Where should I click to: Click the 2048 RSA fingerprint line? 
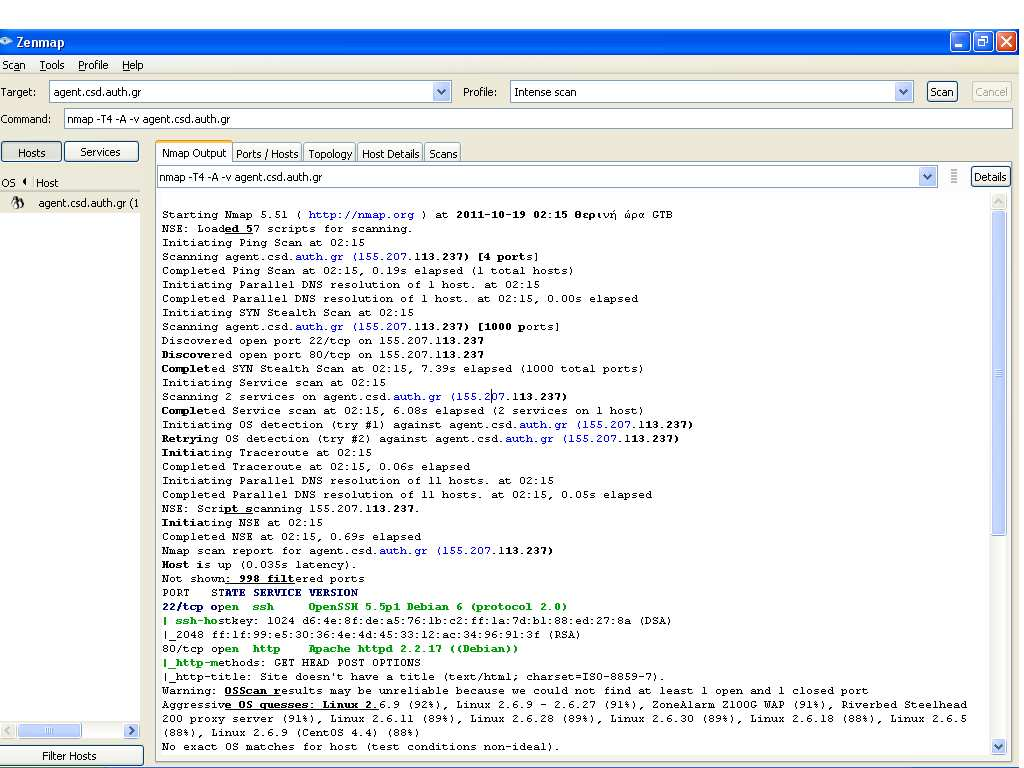click(371, 635)
